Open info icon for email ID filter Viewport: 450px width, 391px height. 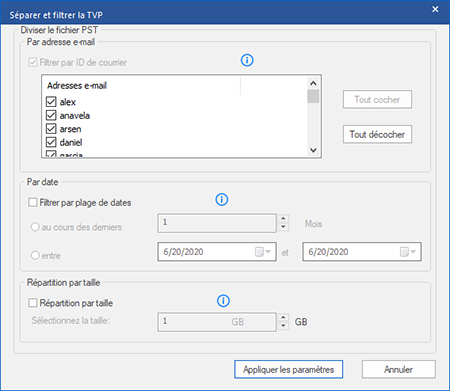[x=247, y=60]
